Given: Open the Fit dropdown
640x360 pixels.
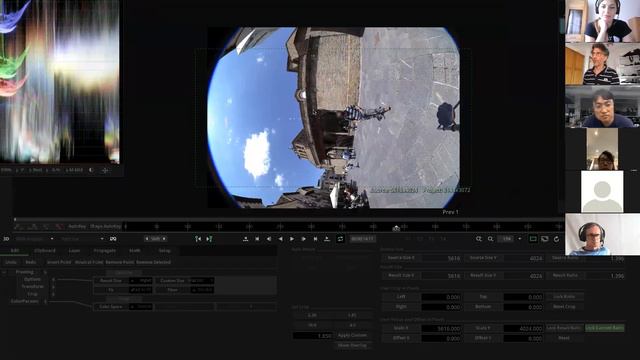Looking at the screenshot, I should click(141, 290).
